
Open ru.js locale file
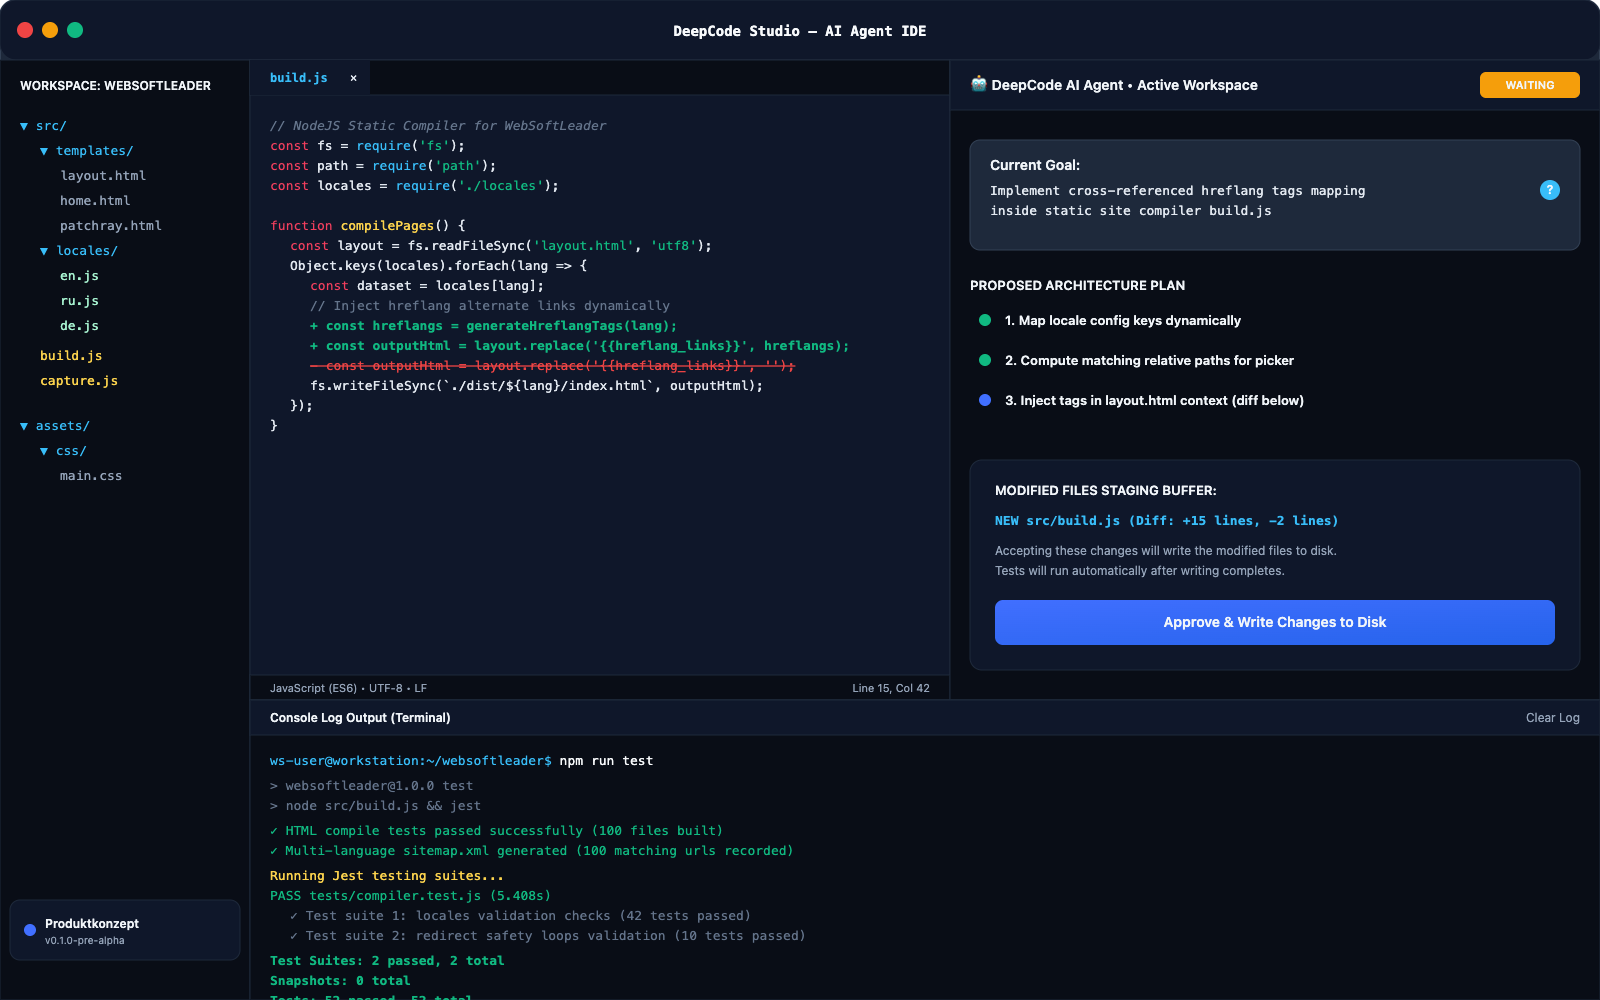(79, 301)
